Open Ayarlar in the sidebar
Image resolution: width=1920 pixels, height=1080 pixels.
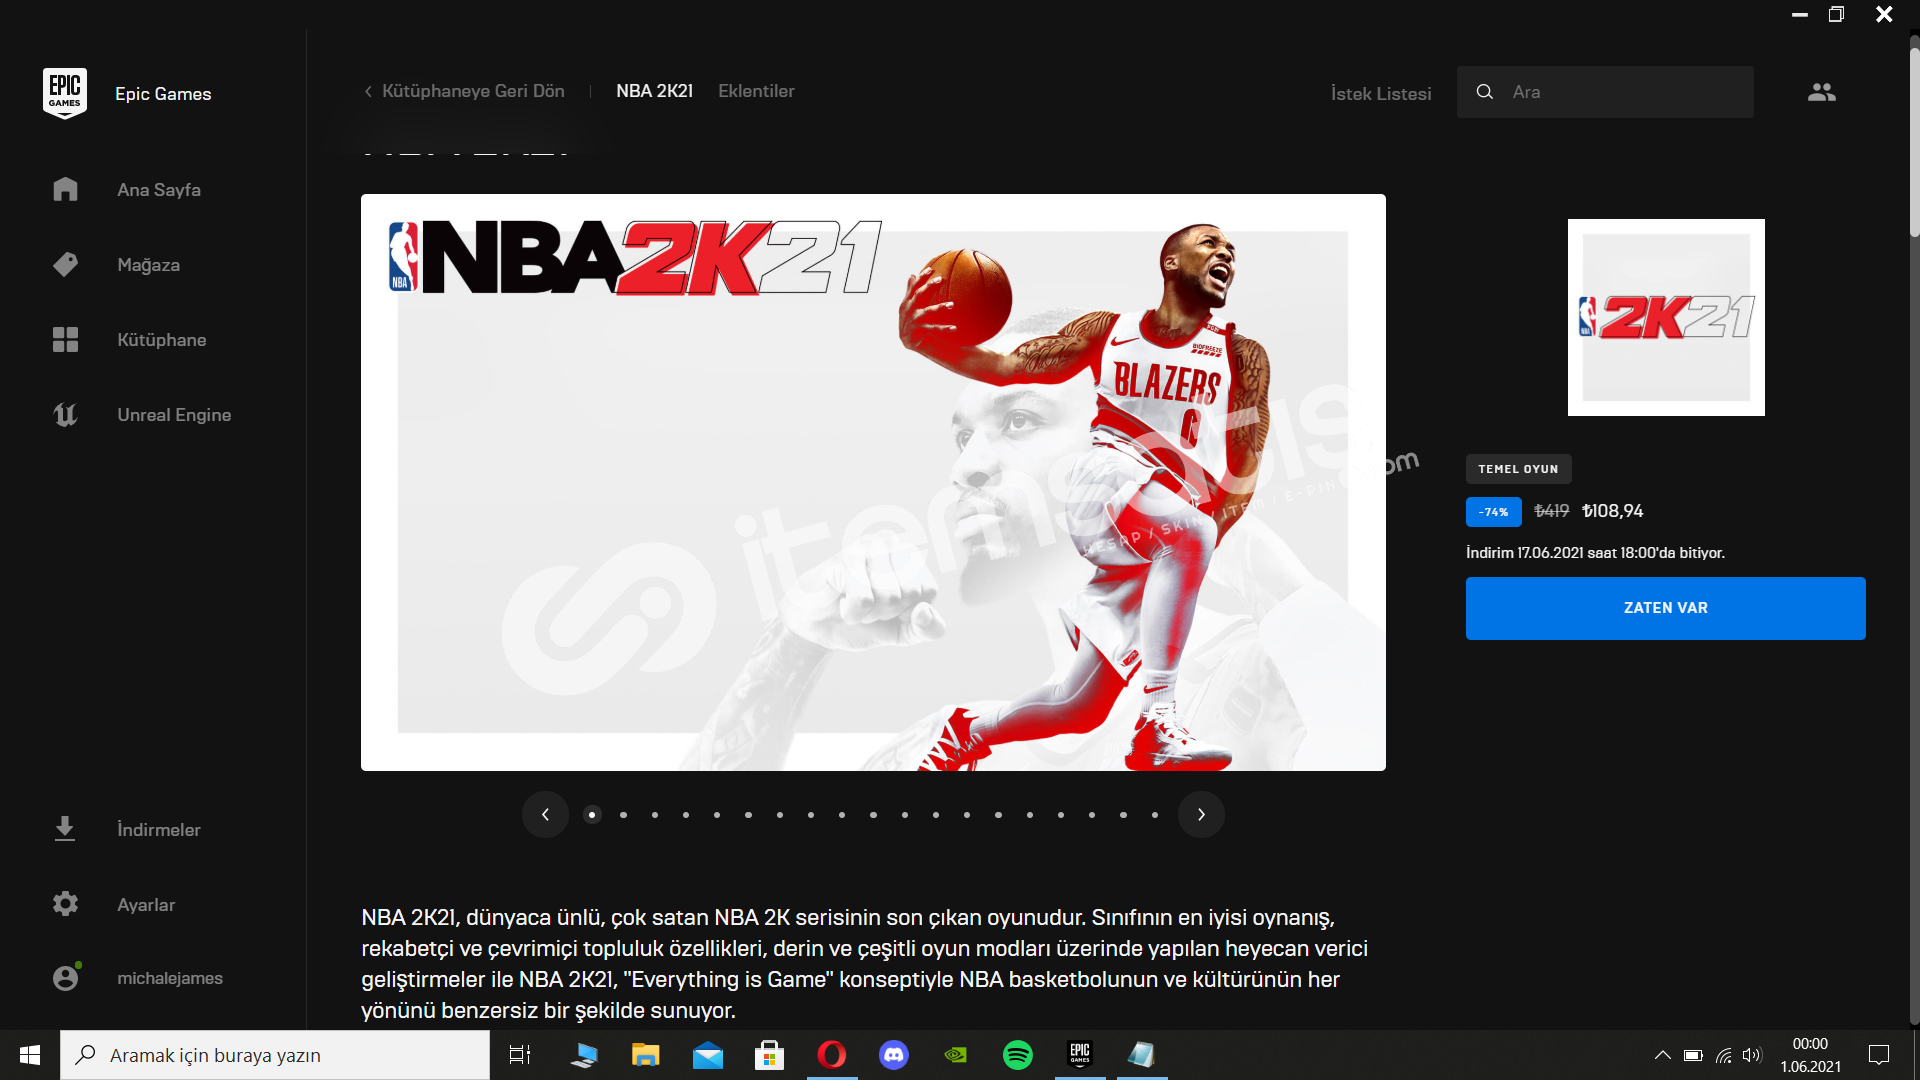pos(146,905)
